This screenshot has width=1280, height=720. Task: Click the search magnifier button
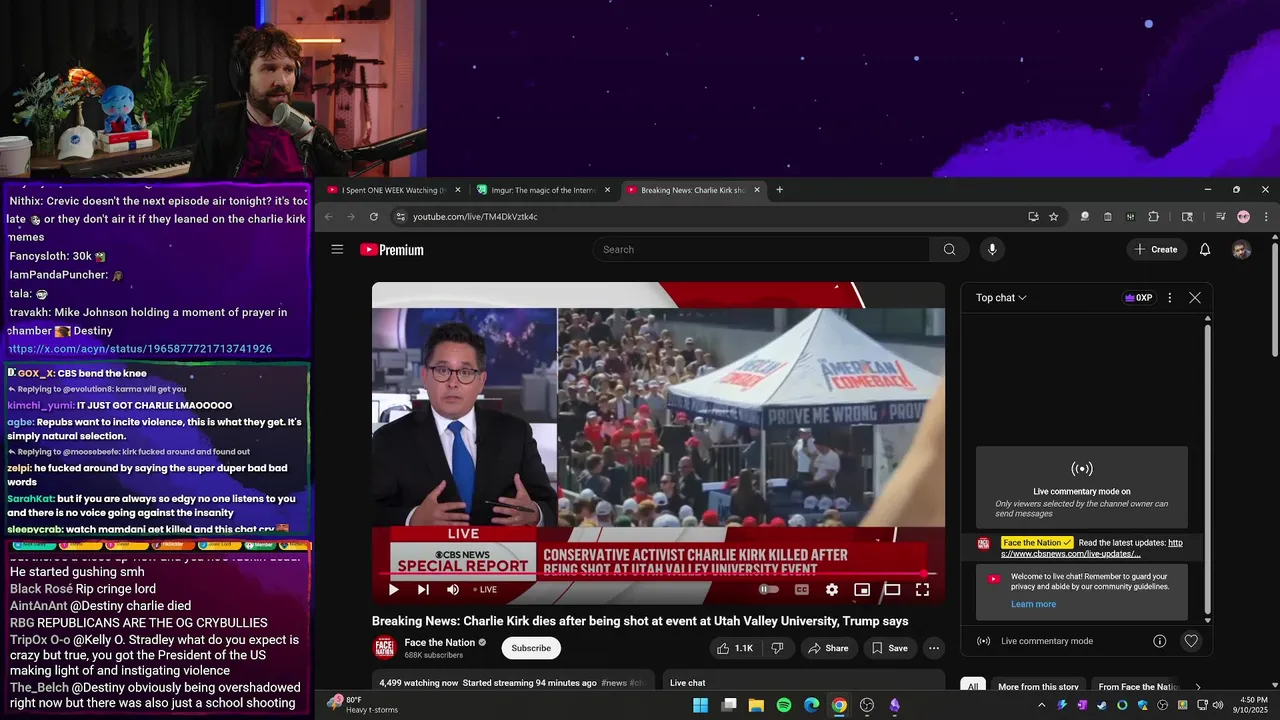point(949,250)
